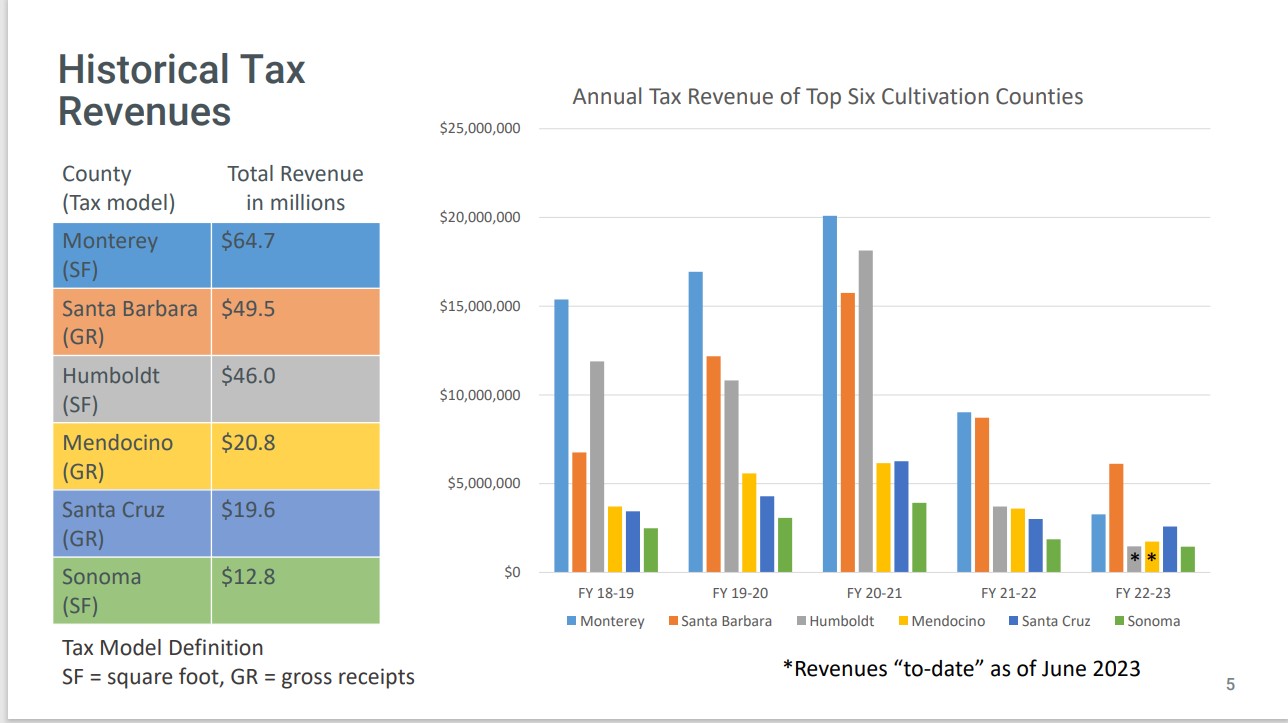Click the Sonoma green legend swatch

click(1119, 621)
